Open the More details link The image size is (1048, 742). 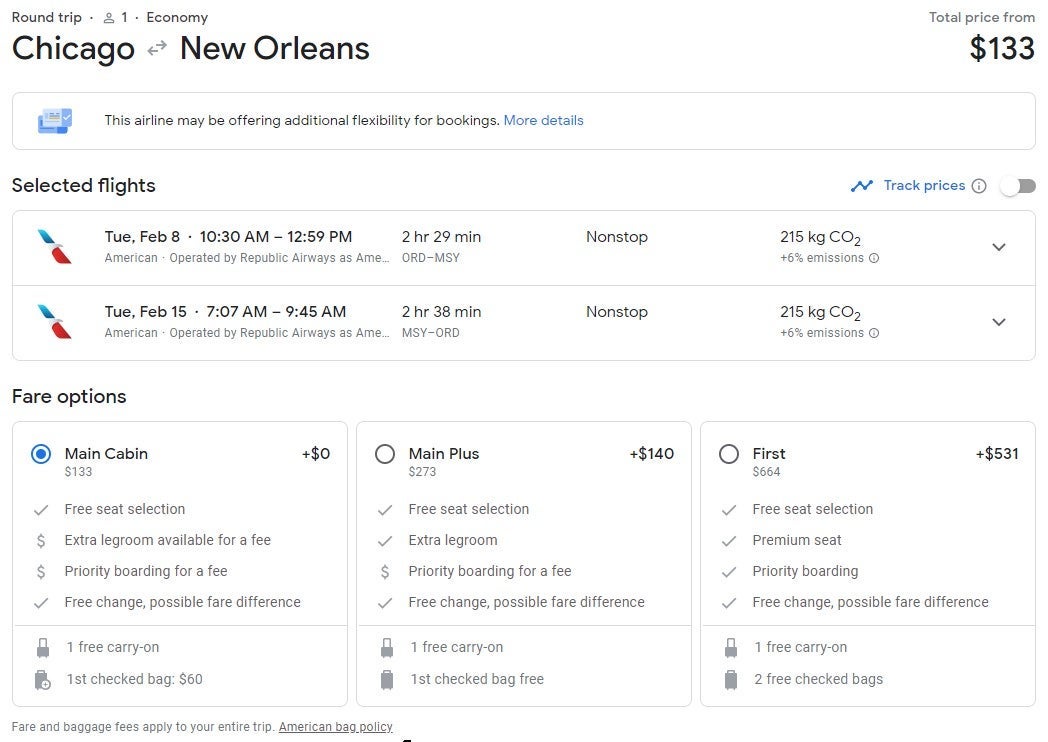click(543, 120)
